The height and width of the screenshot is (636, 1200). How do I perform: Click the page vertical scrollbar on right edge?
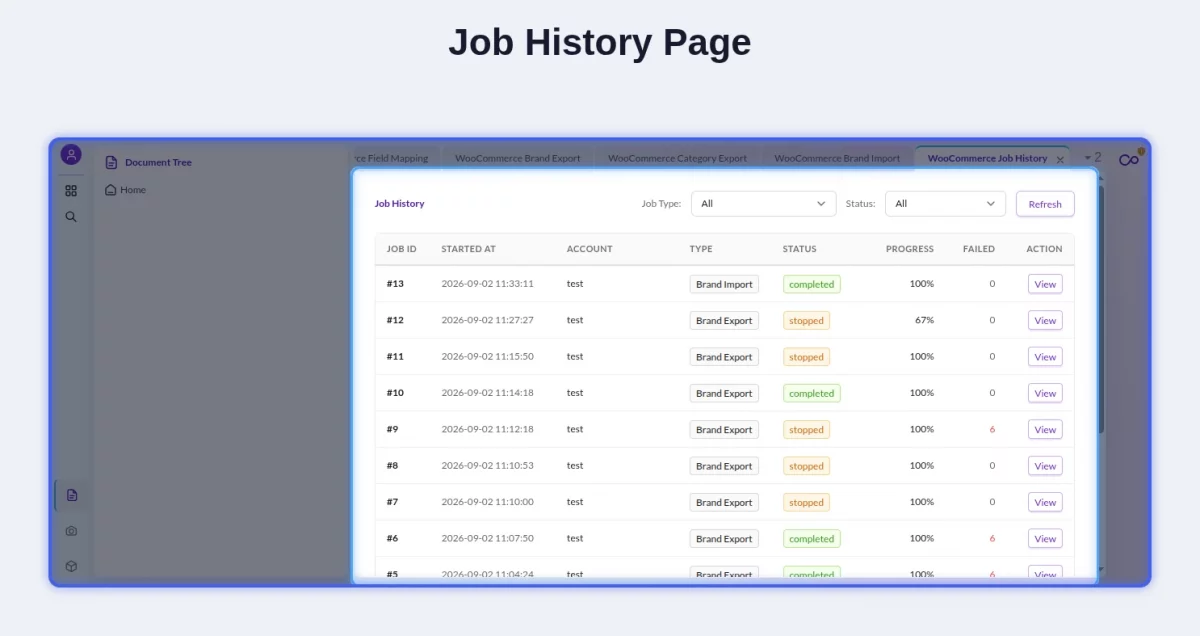pos(1102,310)
